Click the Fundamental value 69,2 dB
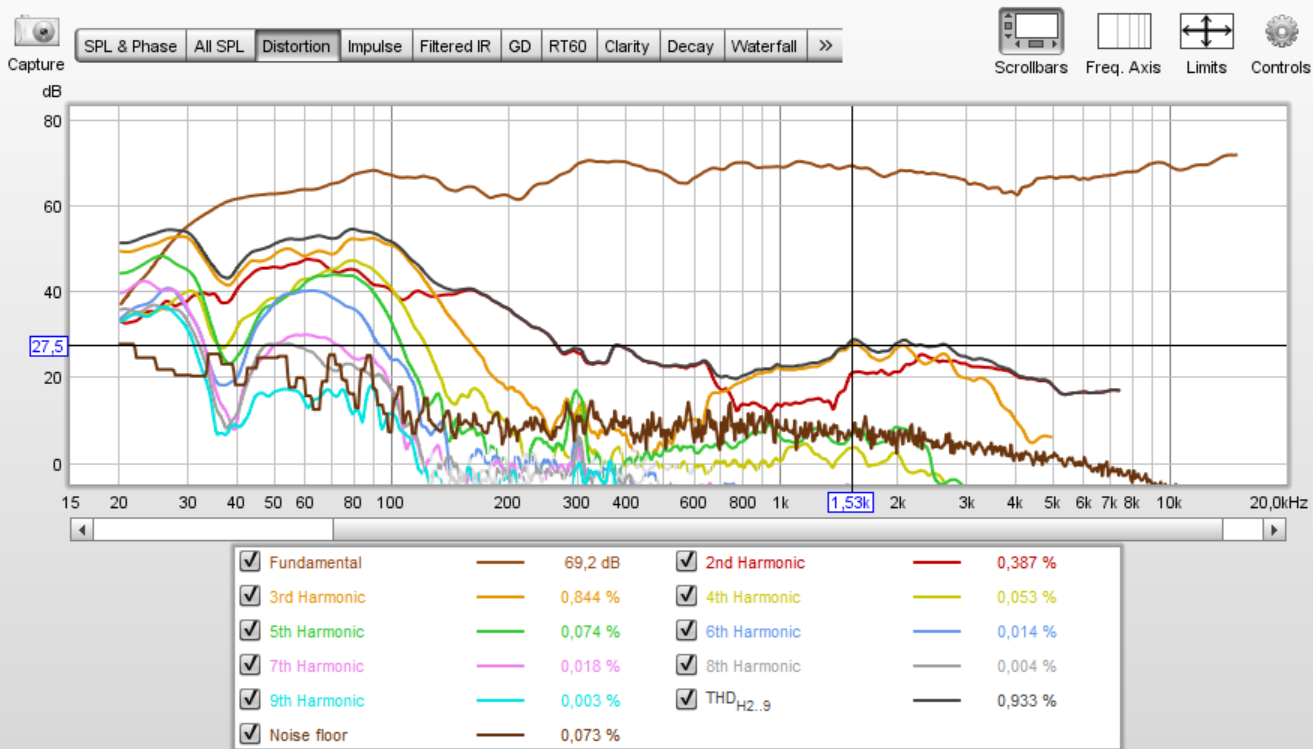The width and height of the screenshot is (1313, 749). [x=592, y=563]
